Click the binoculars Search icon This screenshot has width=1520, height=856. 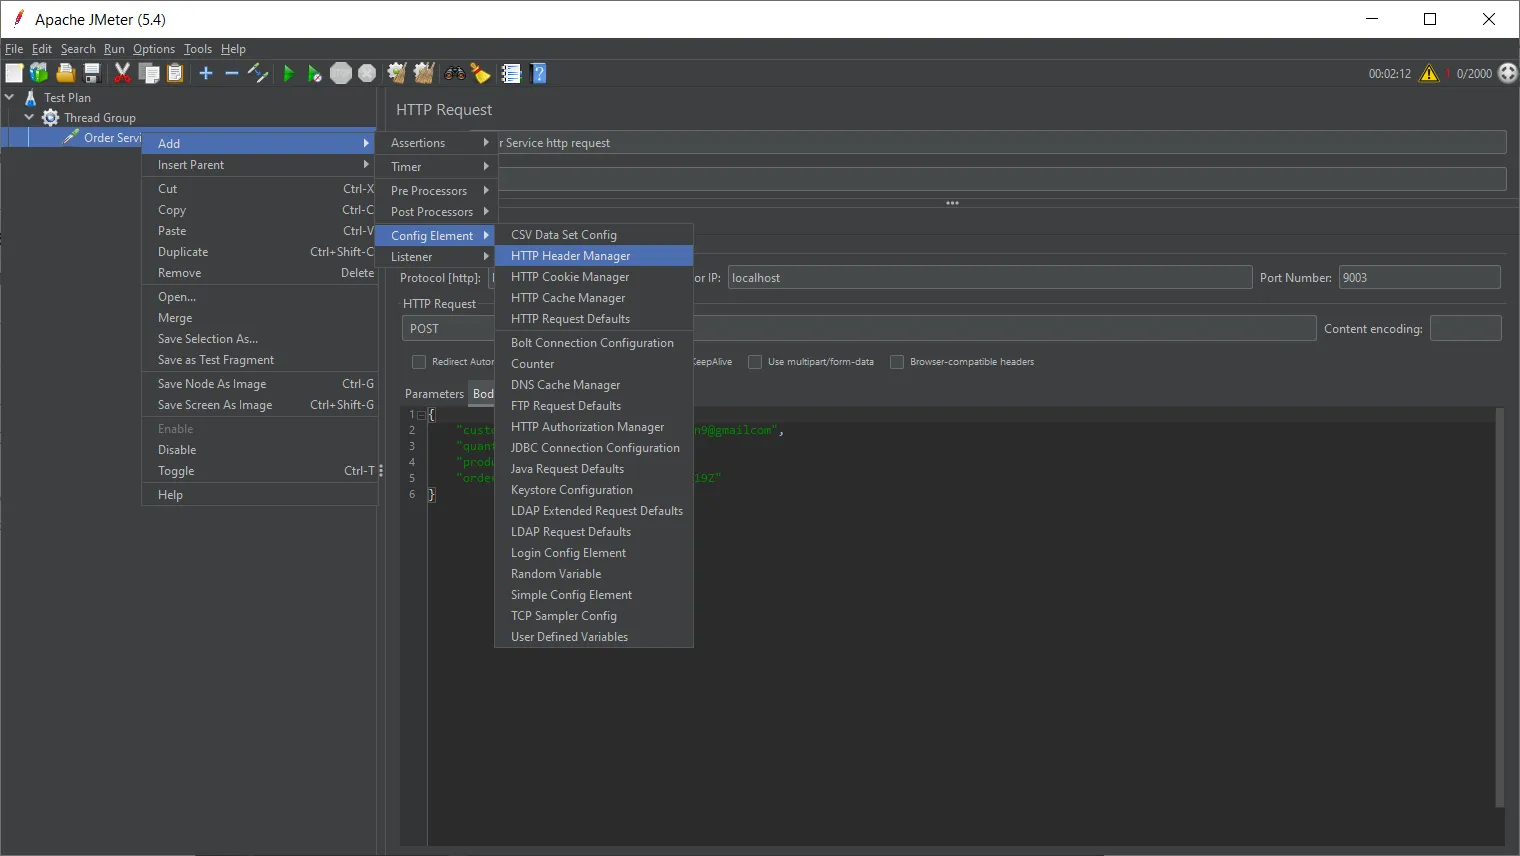455,73
